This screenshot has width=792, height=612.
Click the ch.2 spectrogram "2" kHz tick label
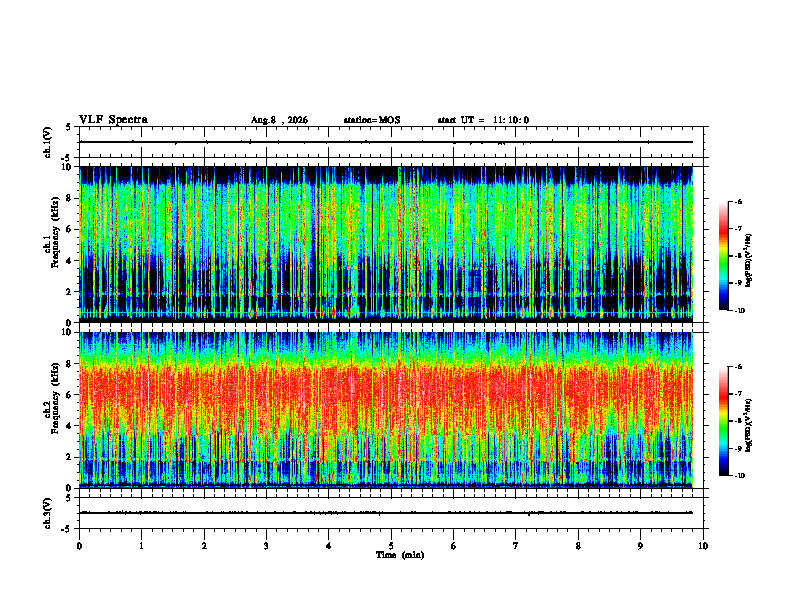tap(69, 457)
